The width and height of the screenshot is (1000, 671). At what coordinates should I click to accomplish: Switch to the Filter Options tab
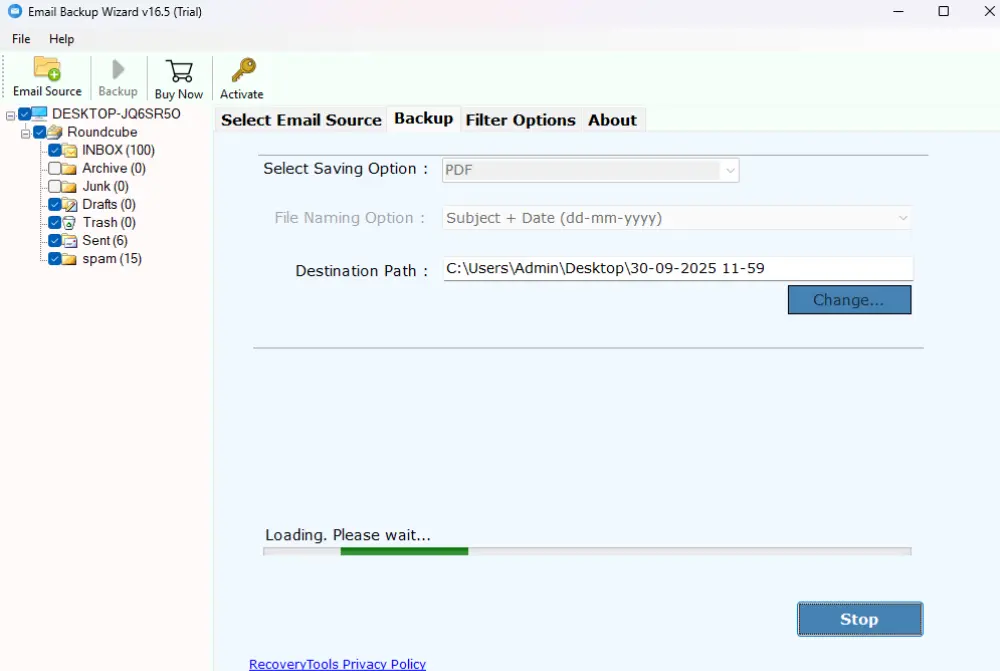pos(521,119)
